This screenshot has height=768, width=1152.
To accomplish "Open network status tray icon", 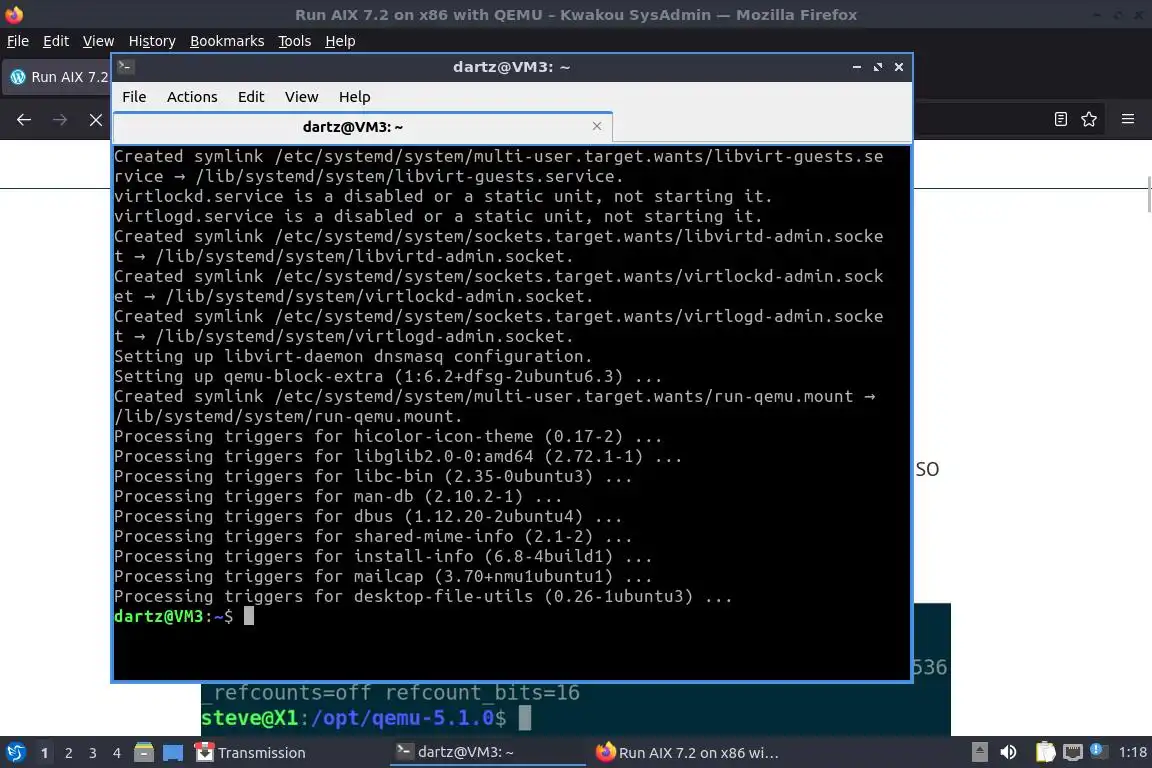I will pyautogui.click(x=1073, y=752).
